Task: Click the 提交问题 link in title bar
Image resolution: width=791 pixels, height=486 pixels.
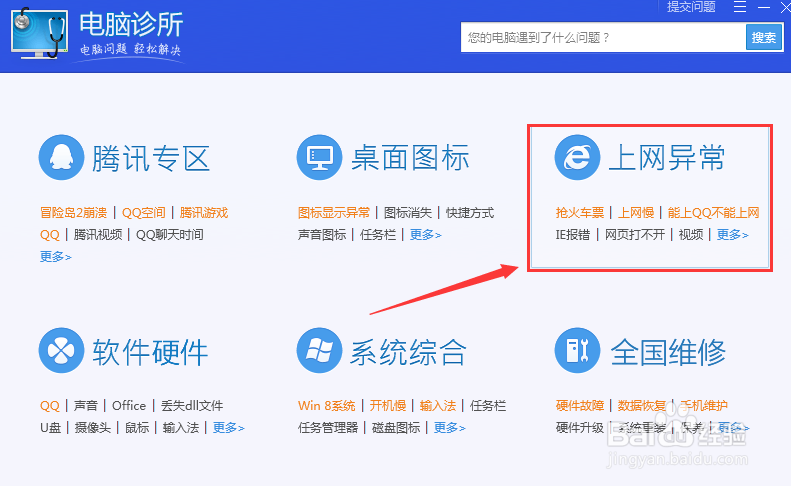Action: [x=691, y=7]
